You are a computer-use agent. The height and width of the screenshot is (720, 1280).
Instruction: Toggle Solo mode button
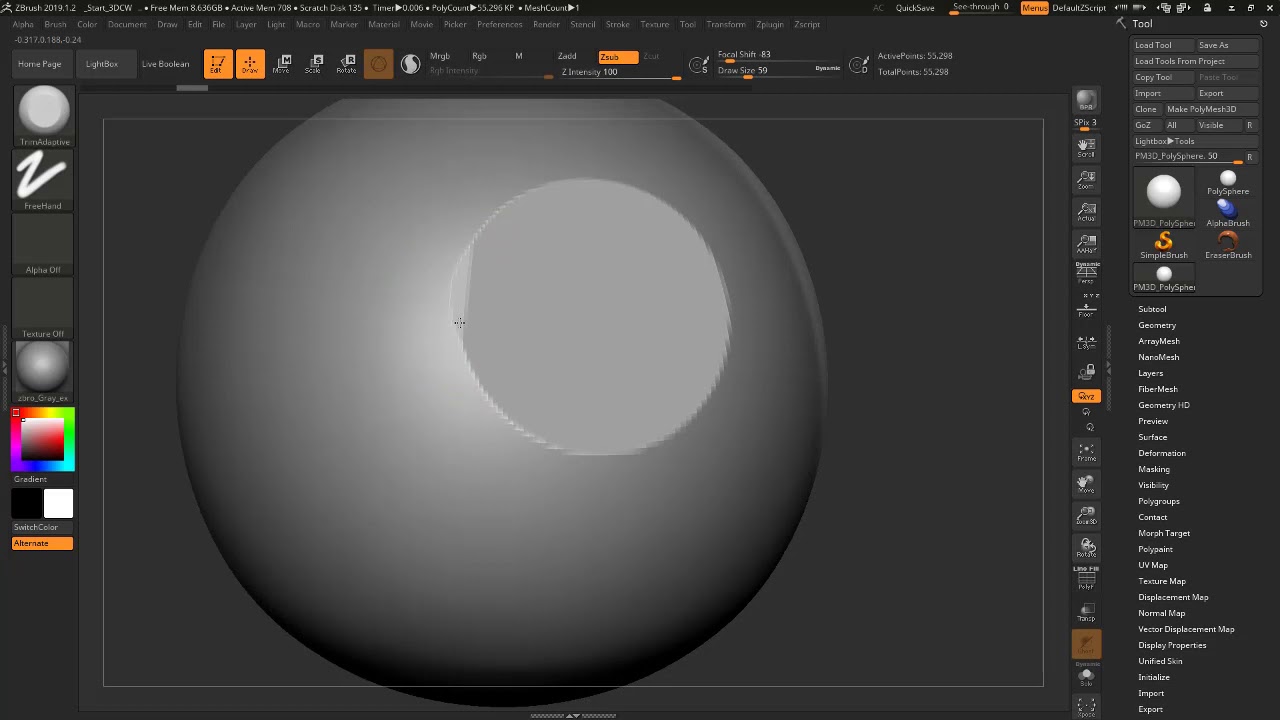click(1086, 676)
